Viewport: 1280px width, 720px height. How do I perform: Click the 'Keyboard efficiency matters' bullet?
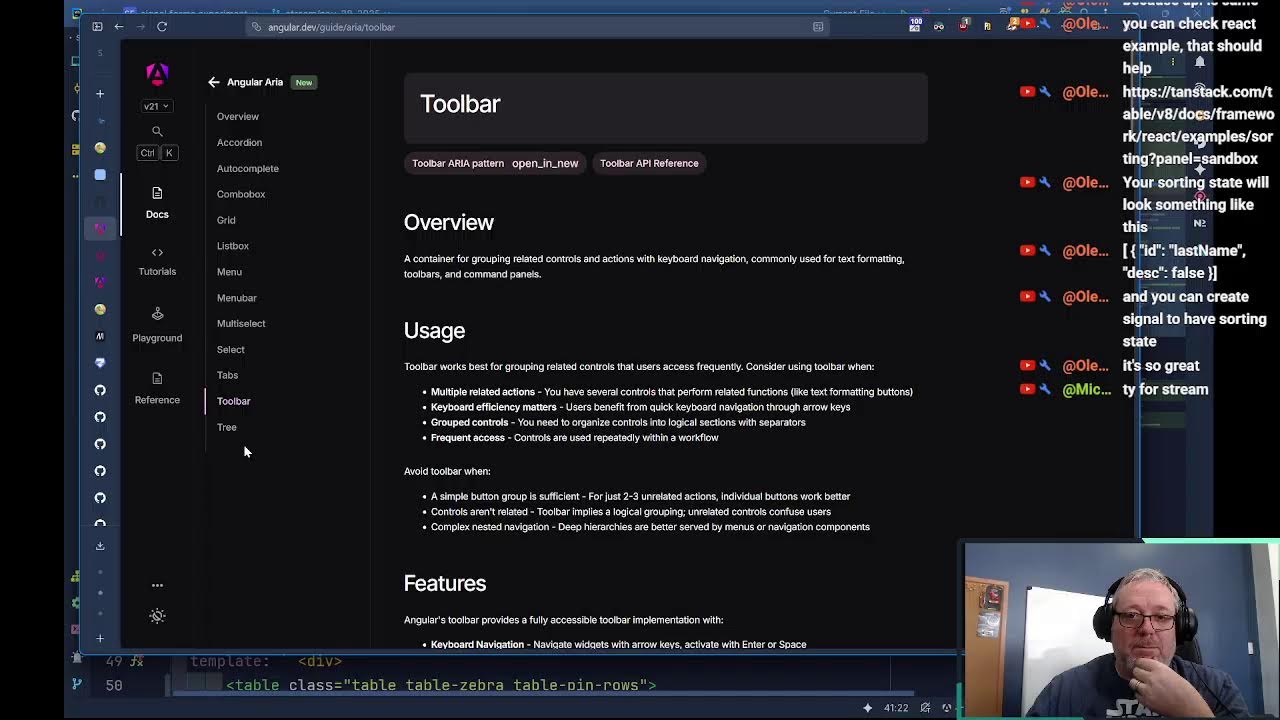tap(641, 407)
